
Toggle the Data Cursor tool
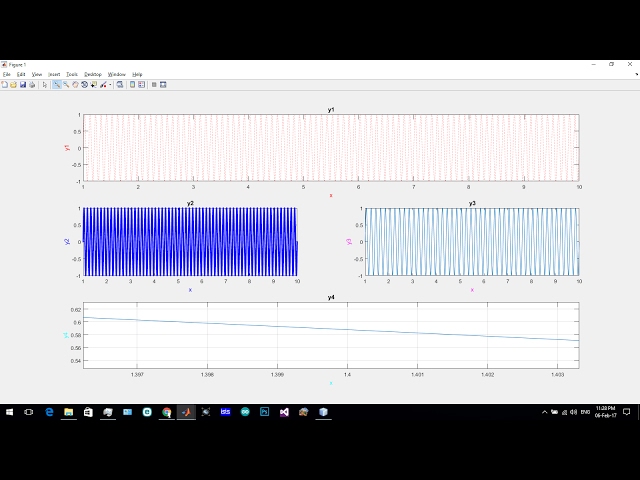94,84
